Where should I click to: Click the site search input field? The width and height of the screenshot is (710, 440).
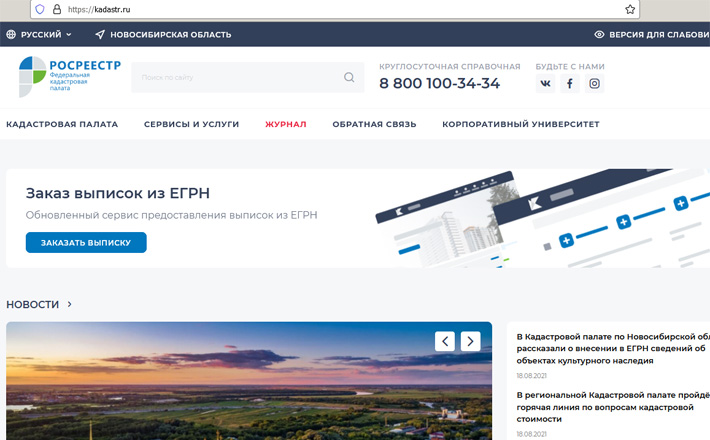point(248,77)
